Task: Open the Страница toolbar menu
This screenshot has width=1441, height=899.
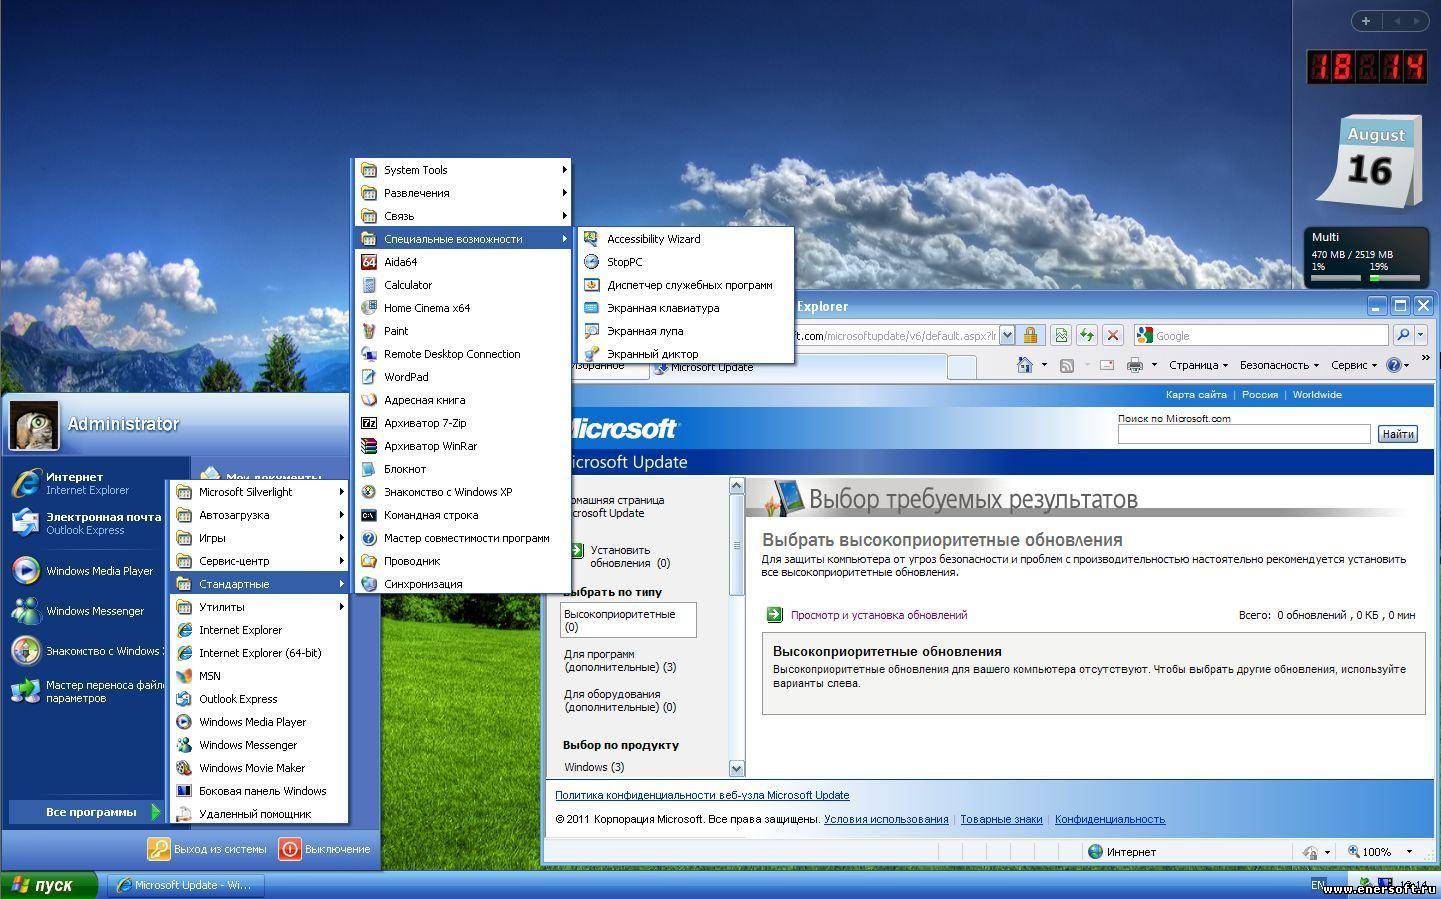Action: (x=1198, y=365)
